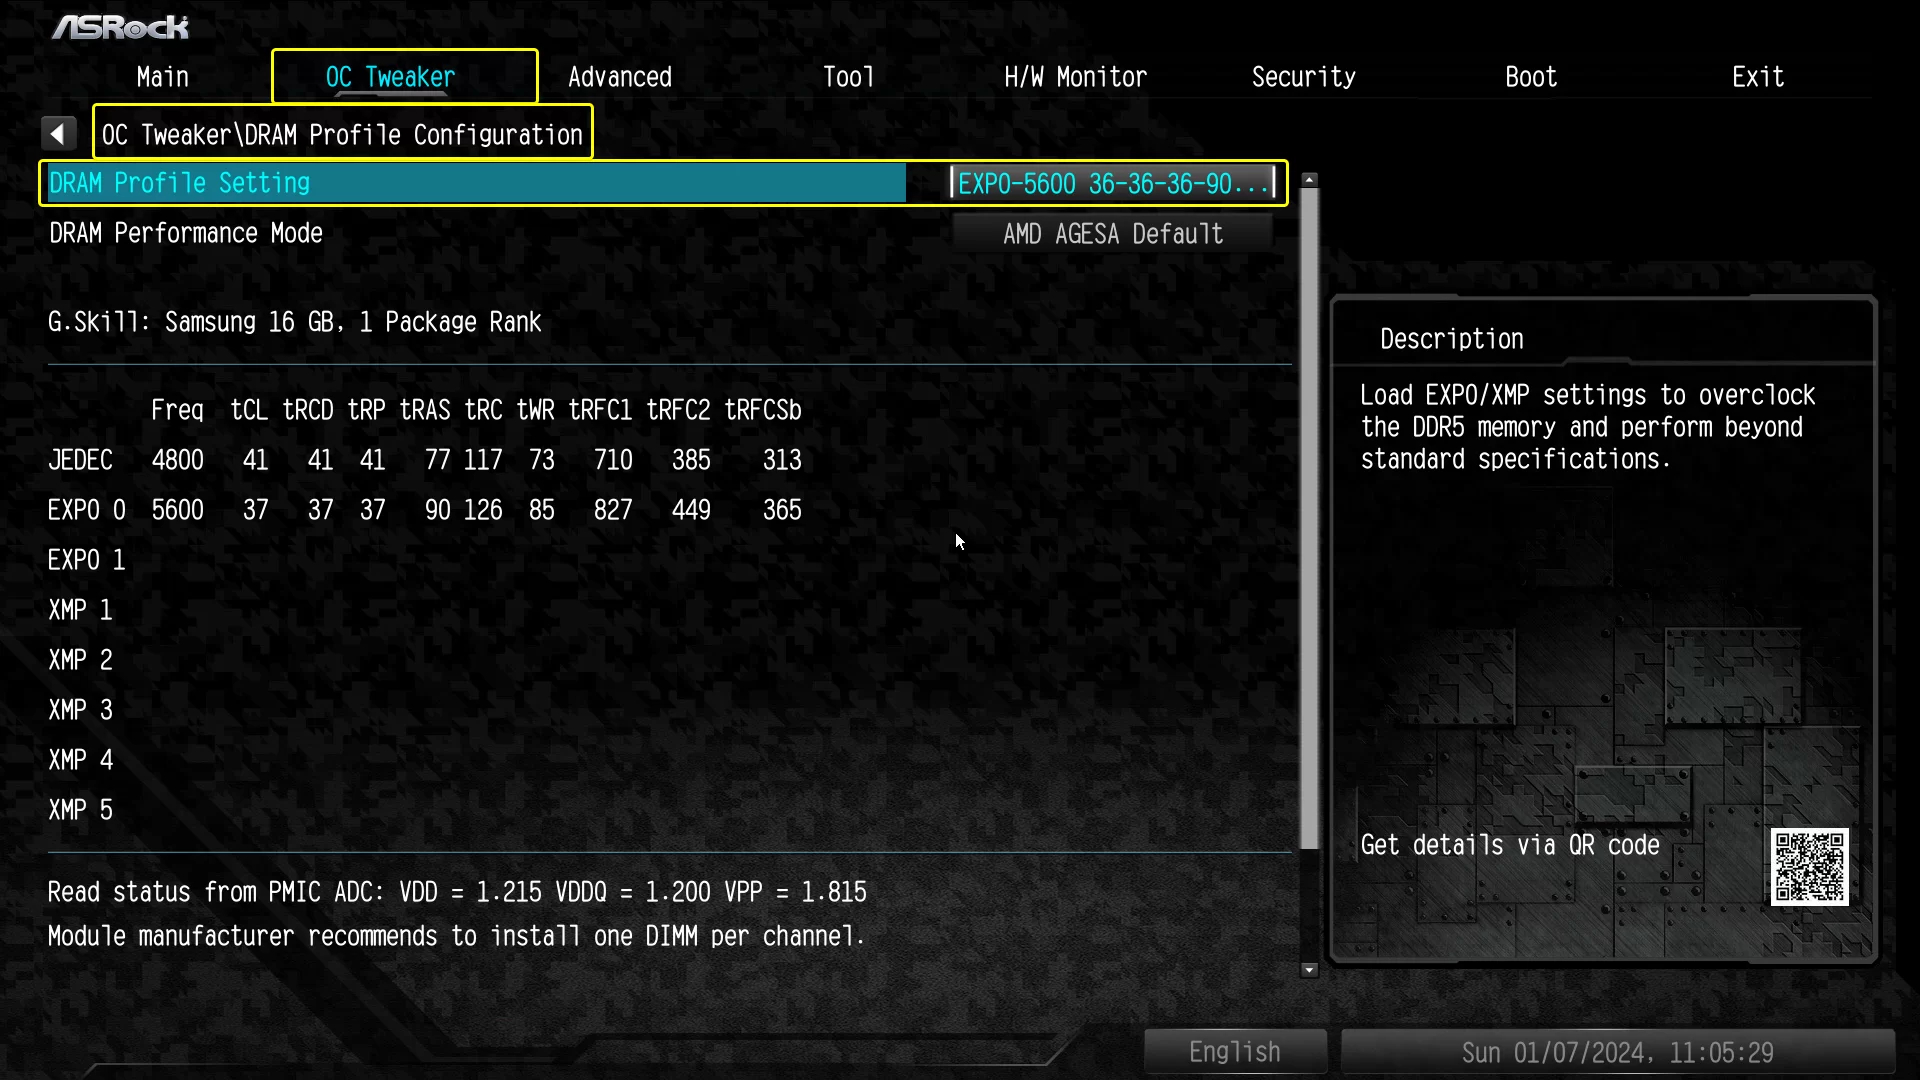Select the OC Tweaker tab

(x=390, y=76)
